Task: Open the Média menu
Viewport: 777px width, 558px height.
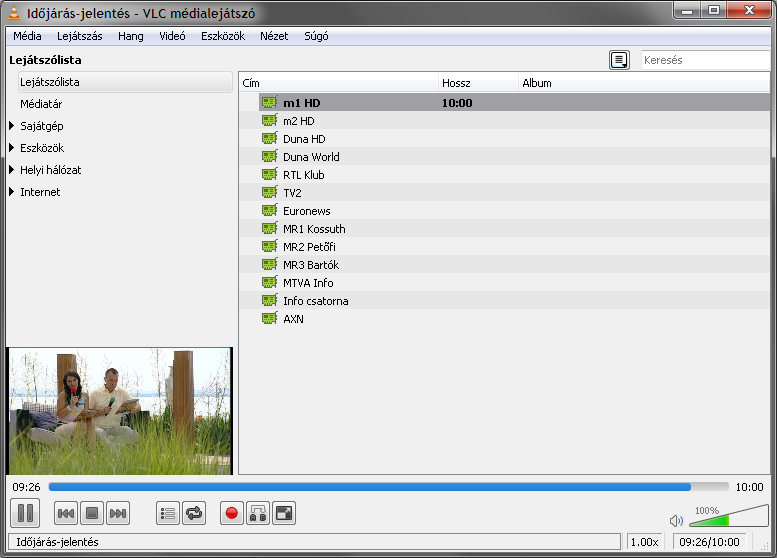Action: (x=27, y=36)
